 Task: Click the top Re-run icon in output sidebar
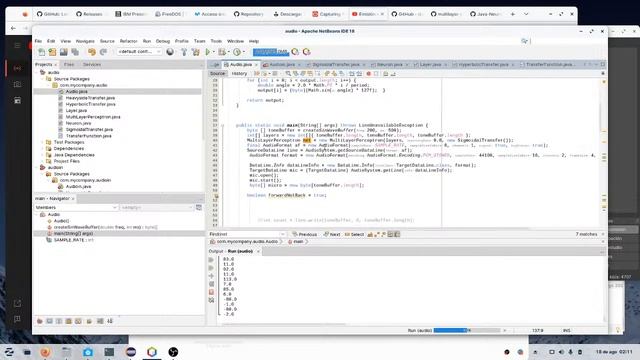[x=211, y=260]
